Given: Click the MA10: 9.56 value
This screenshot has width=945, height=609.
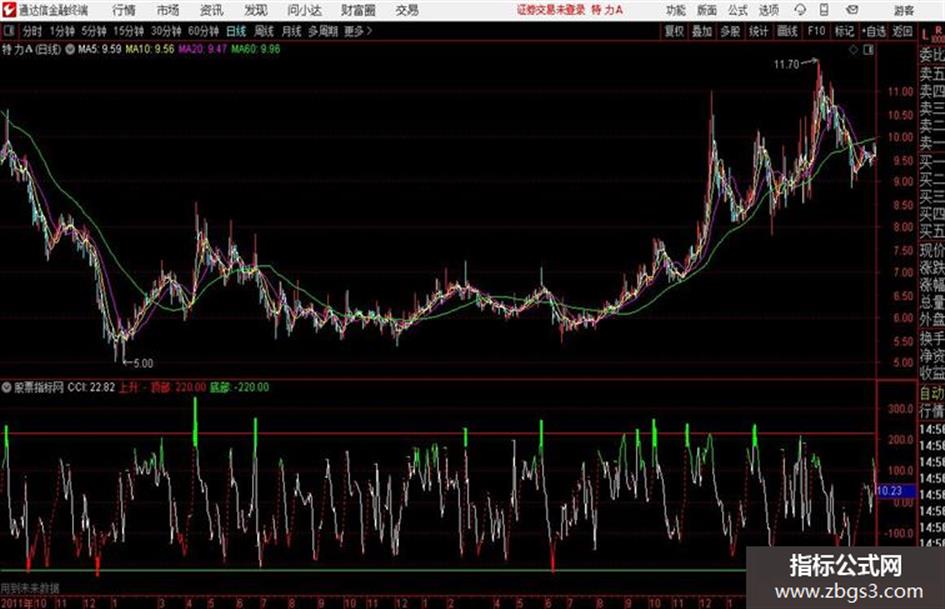Looking at the screenshot, I should pyautogui.click(x=149, y=49).
